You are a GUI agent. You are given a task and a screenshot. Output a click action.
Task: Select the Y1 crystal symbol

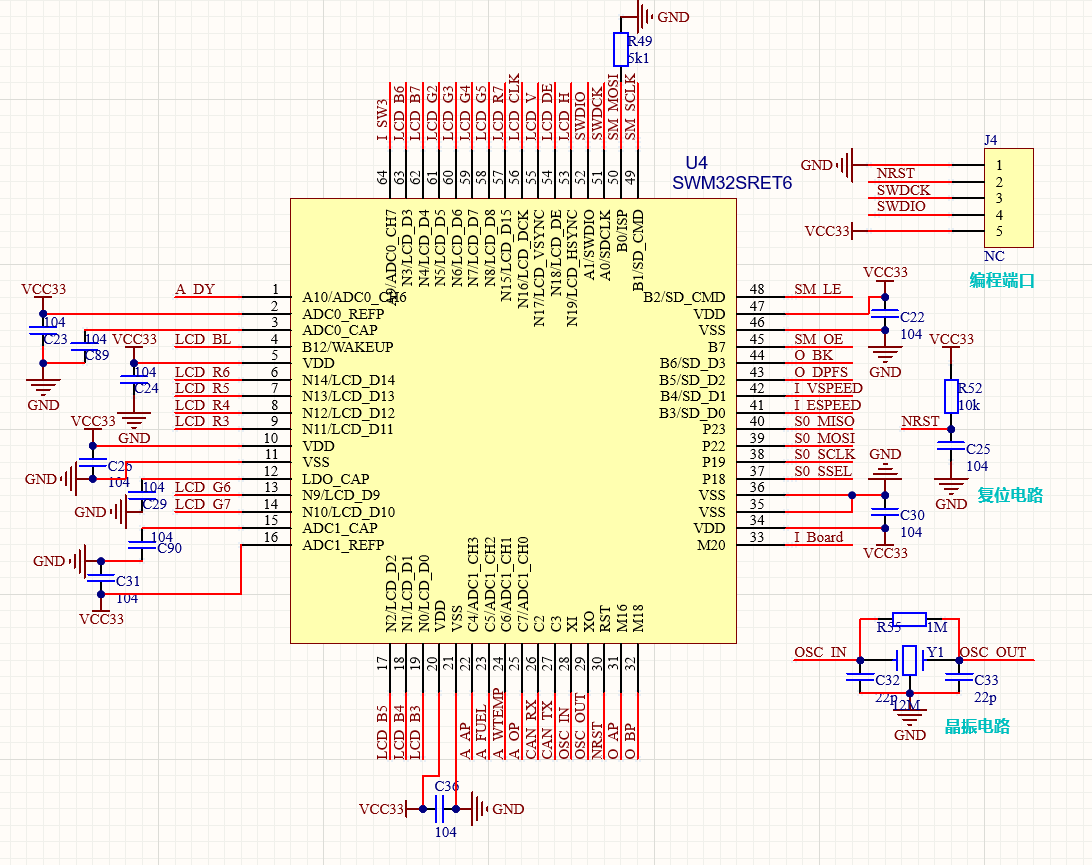910,660
